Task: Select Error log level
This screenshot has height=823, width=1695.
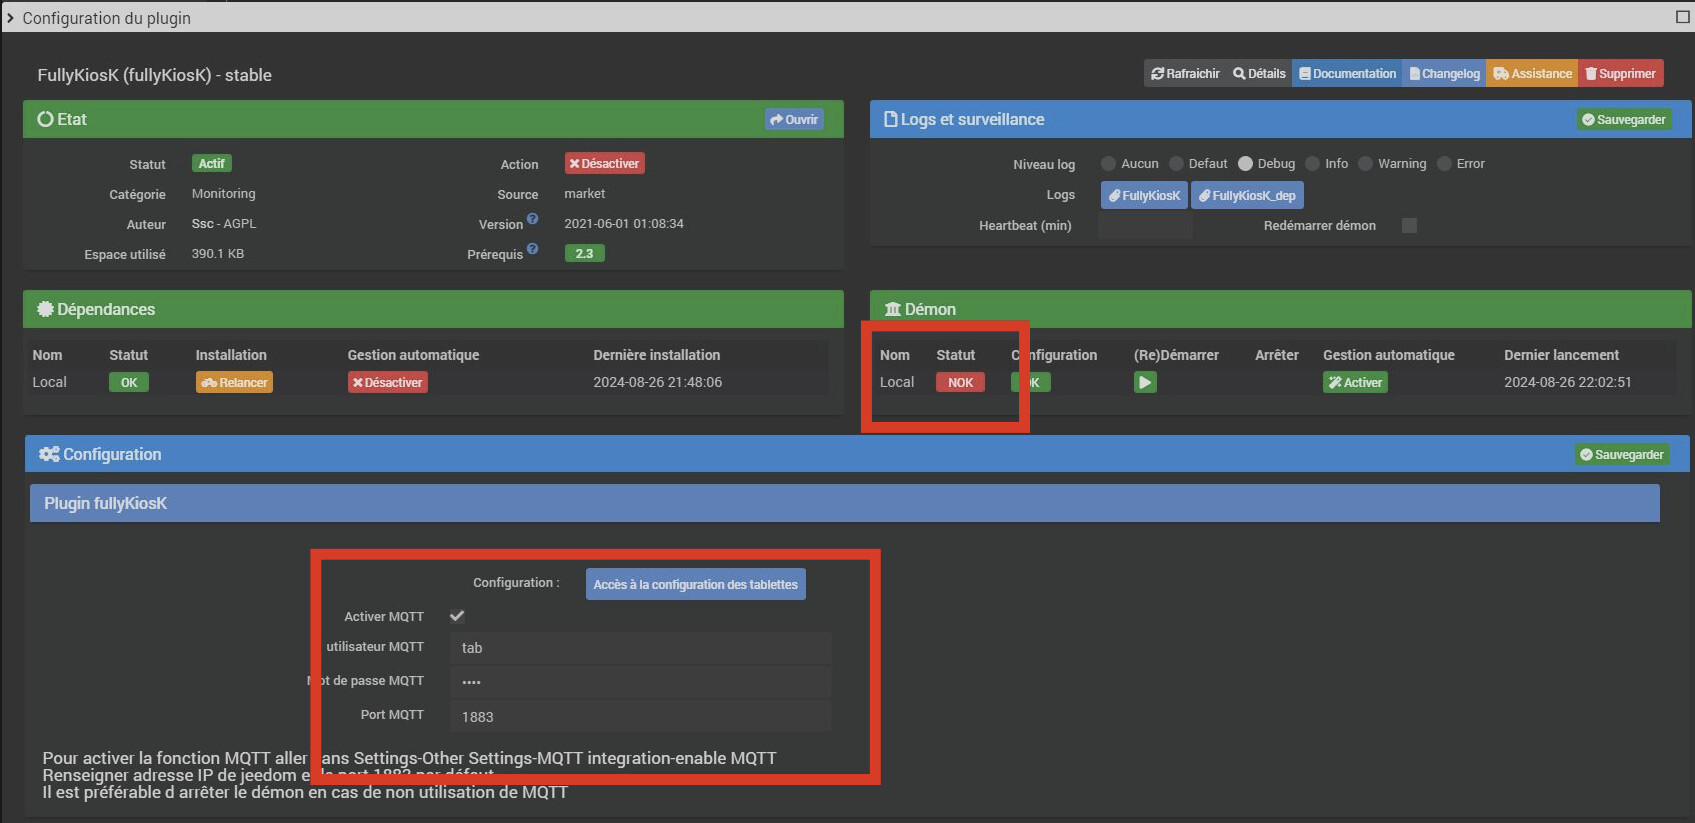Action: 1444,164
